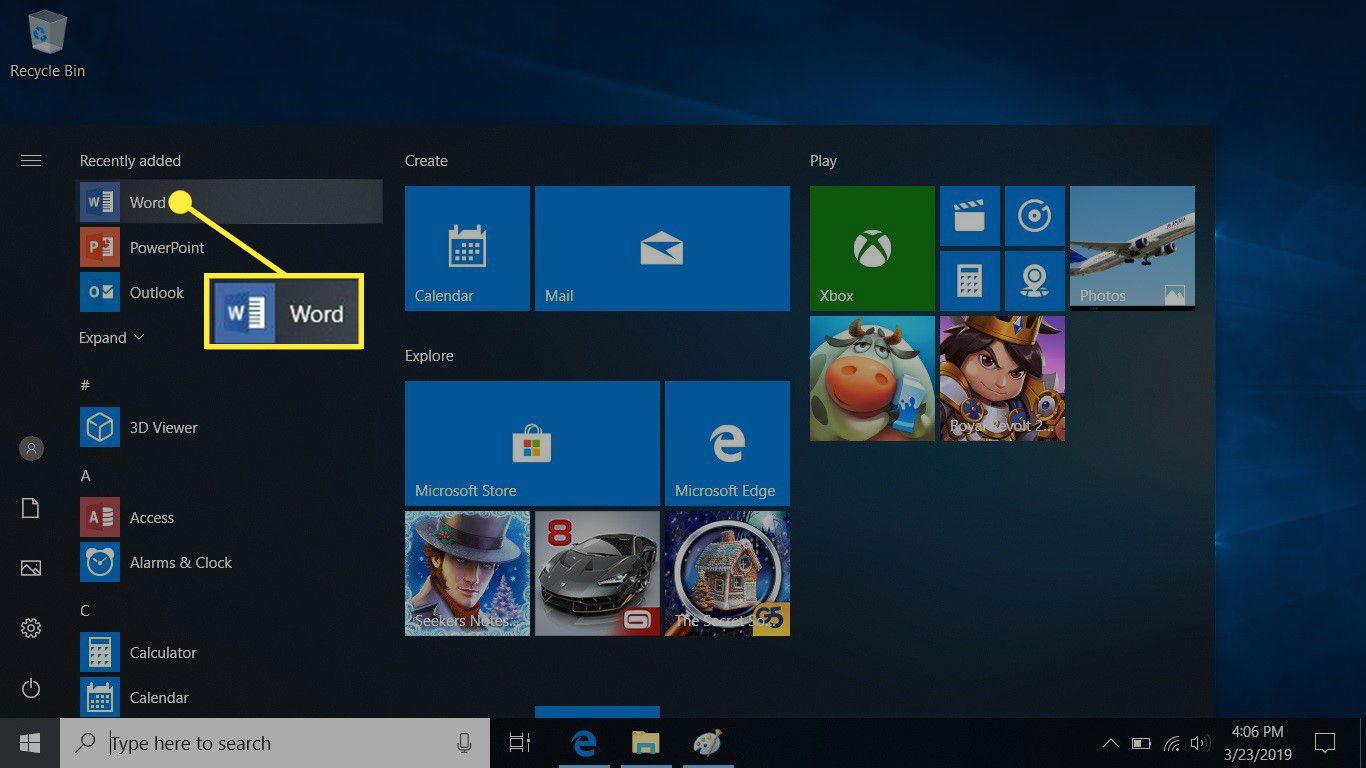Open Edge from the taskbar
The image size is (1366, 768).
coord(584,743)
